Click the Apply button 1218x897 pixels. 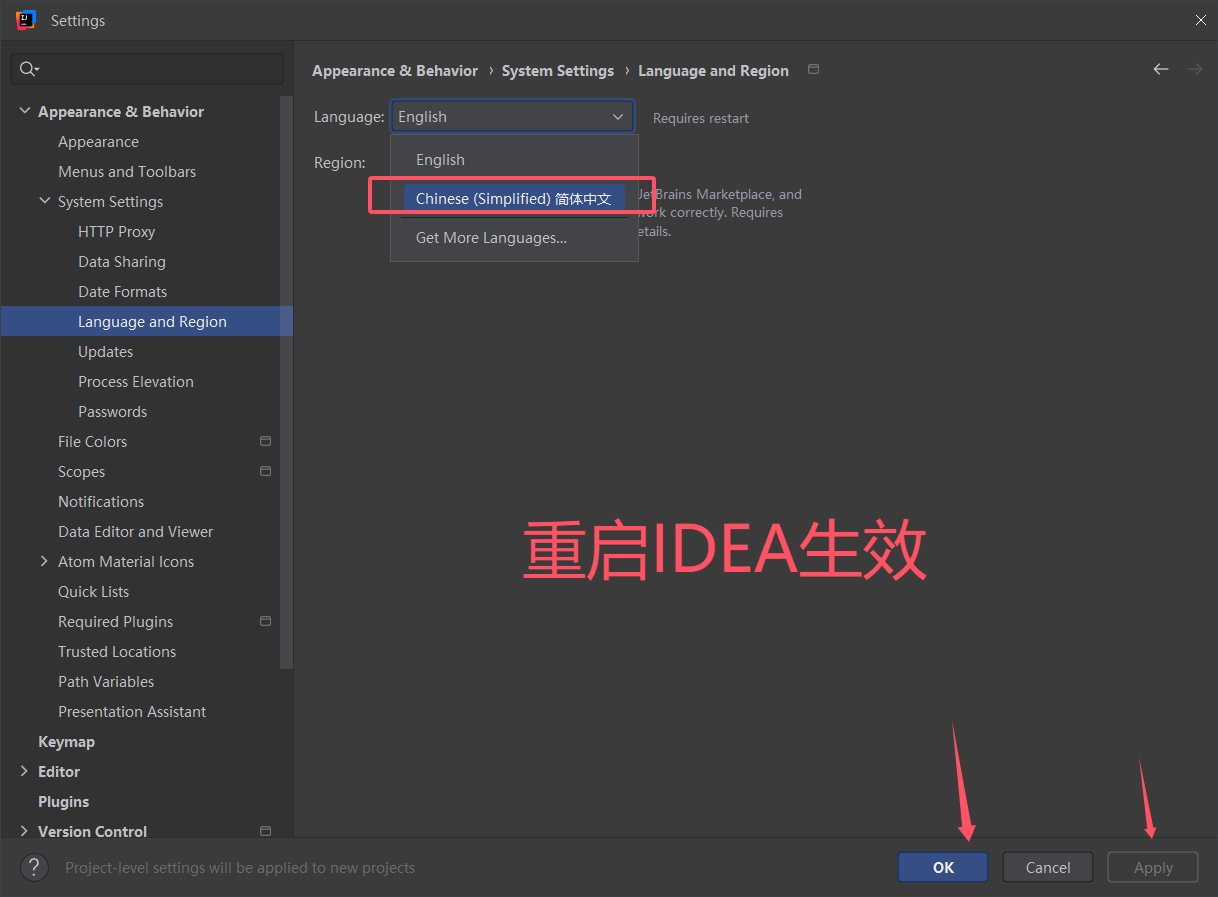1153,867
